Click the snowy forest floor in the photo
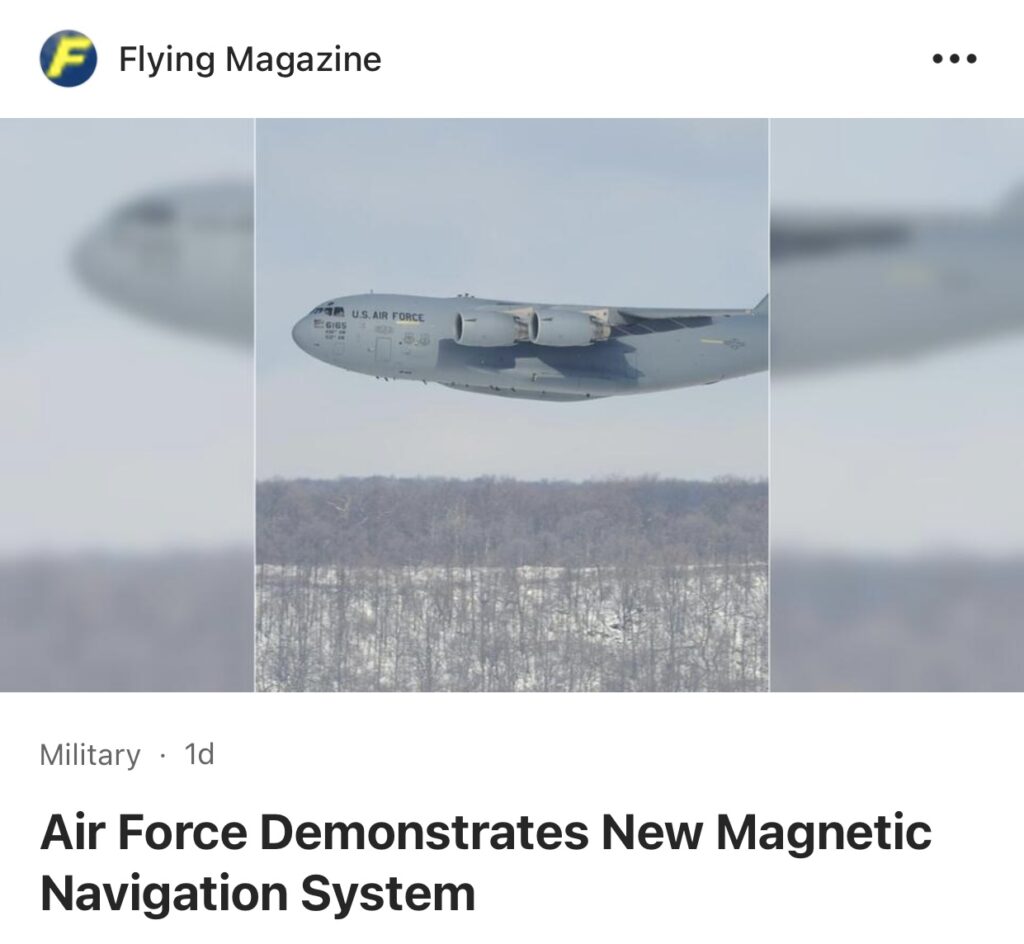This screenshot has width=1024, height=944. [x=511, y=628]
